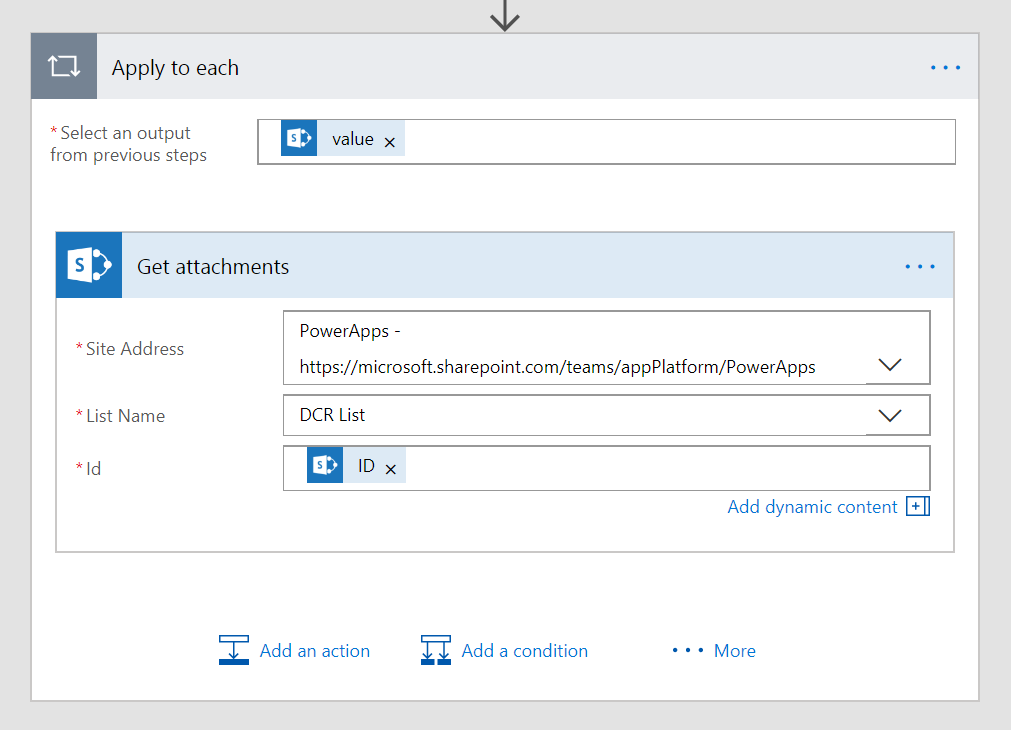Click the Select an output input field
This screenshot has height=730, width=1011.
(x=680, y=141)
